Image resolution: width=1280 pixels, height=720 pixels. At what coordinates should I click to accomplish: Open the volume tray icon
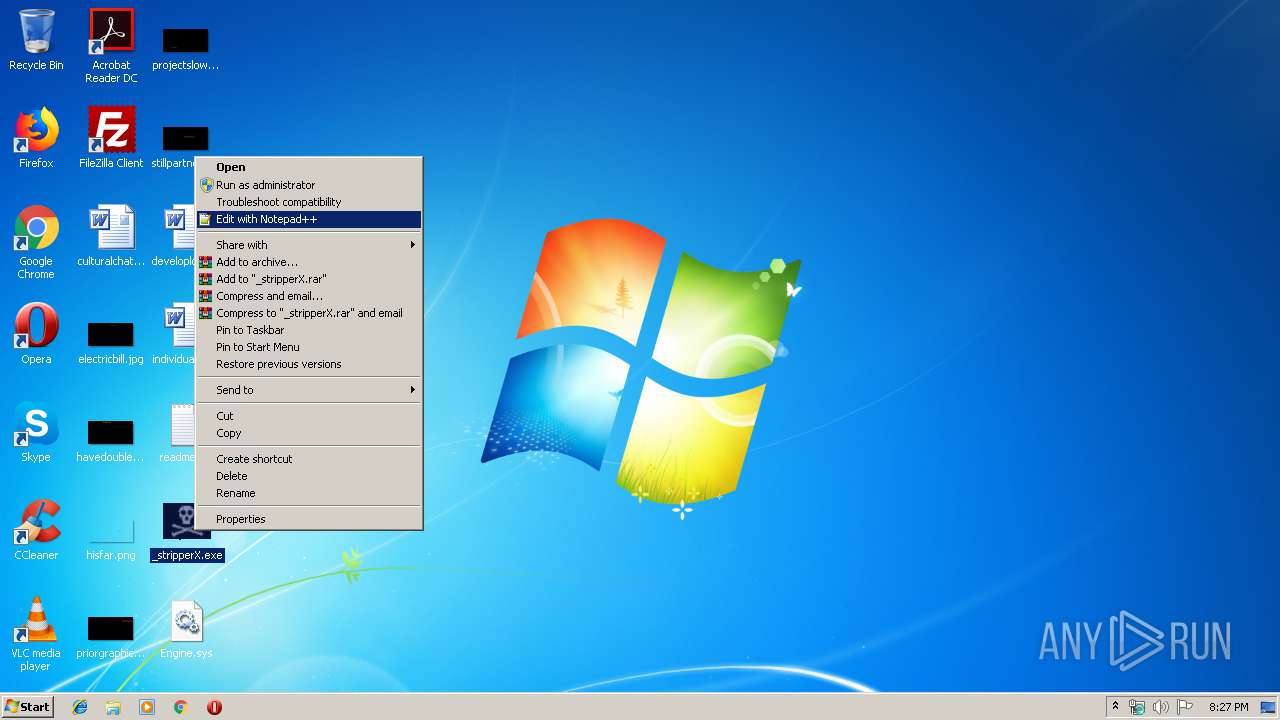[1161, 707]
